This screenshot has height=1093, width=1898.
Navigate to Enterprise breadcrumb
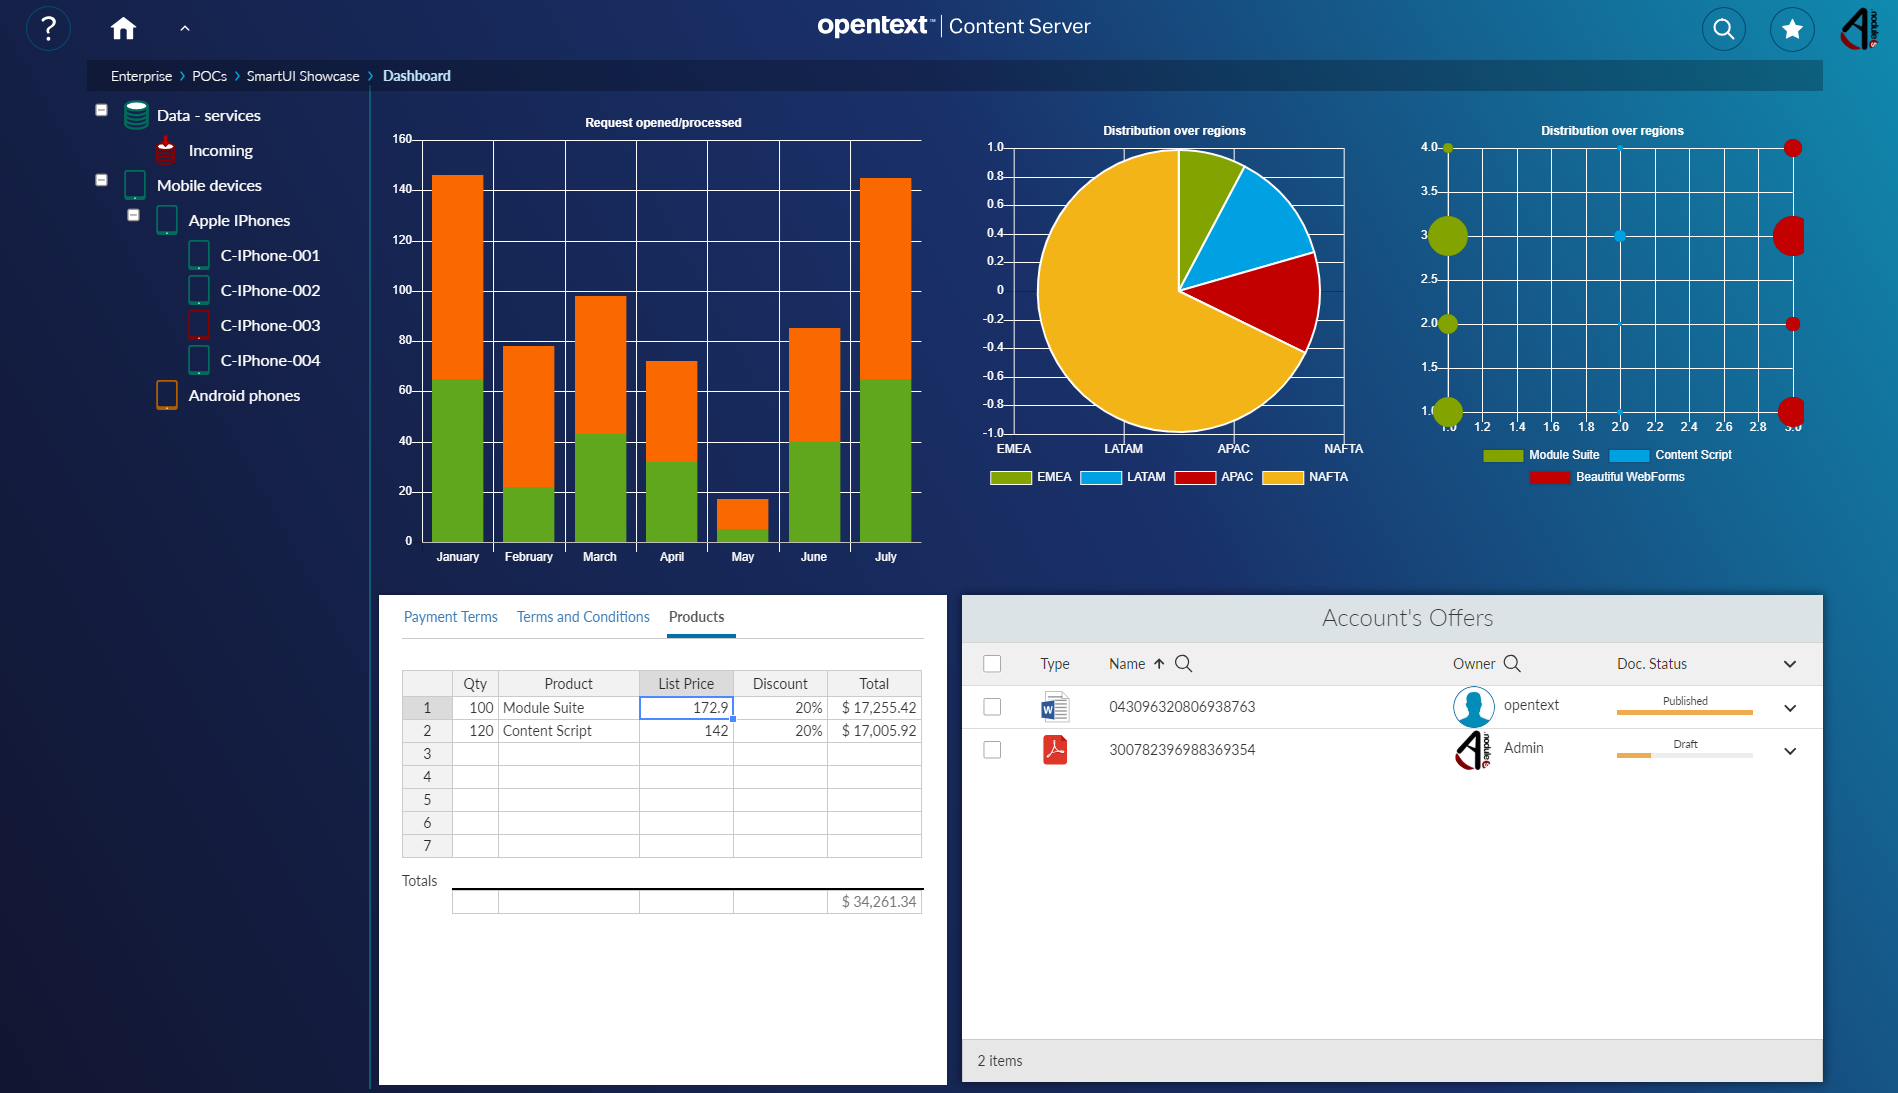pos(141,76)
